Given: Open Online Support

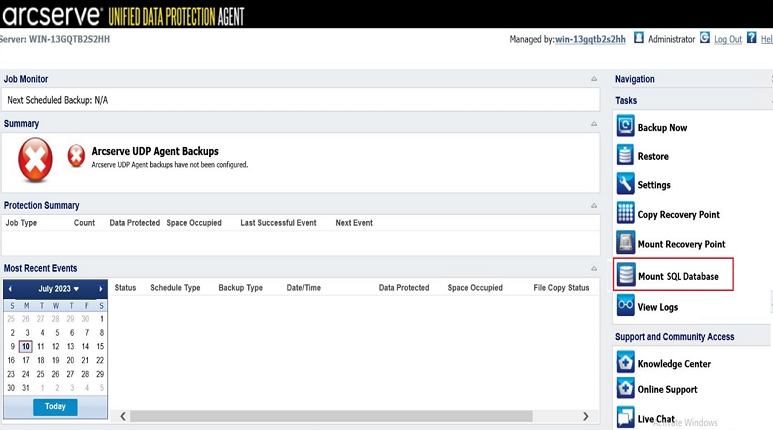Looking at the screenshot, I should pyautogui.click(x=668, y=390).
